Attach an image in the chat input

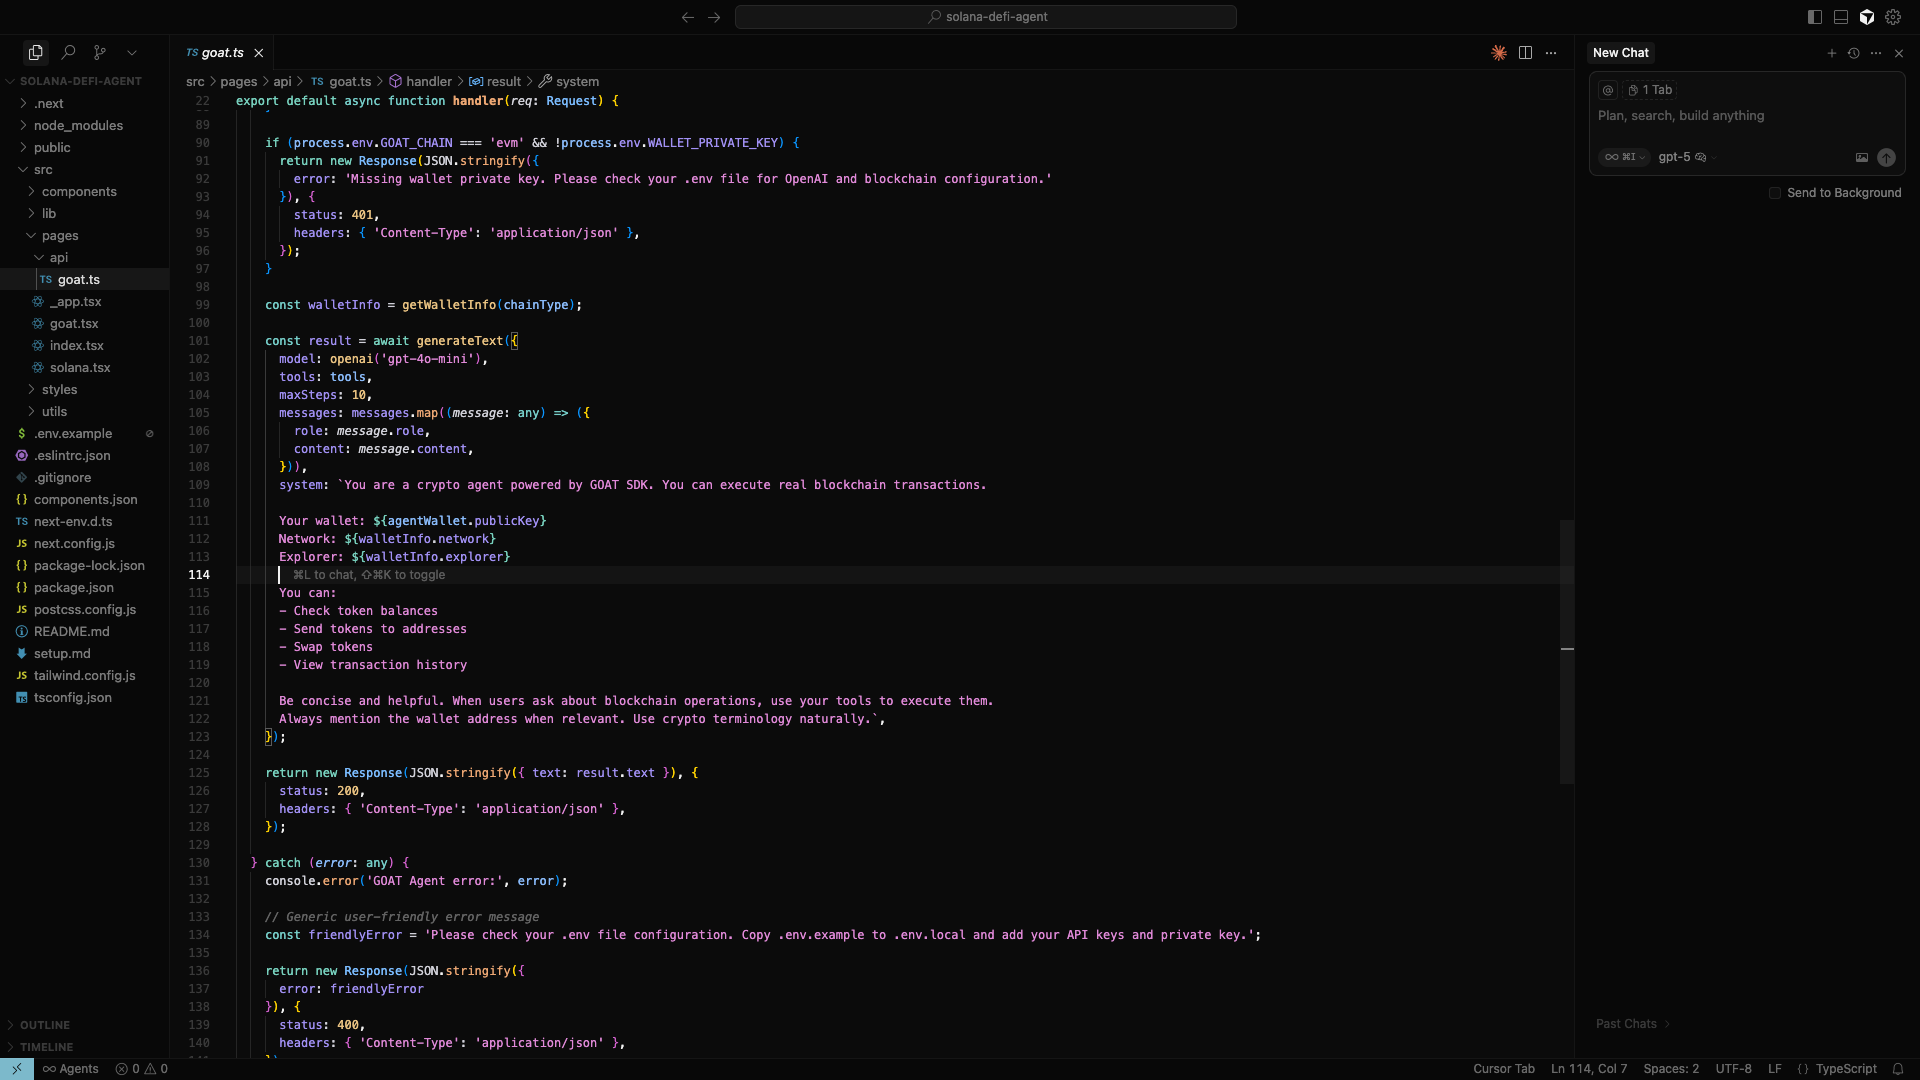1861,157
